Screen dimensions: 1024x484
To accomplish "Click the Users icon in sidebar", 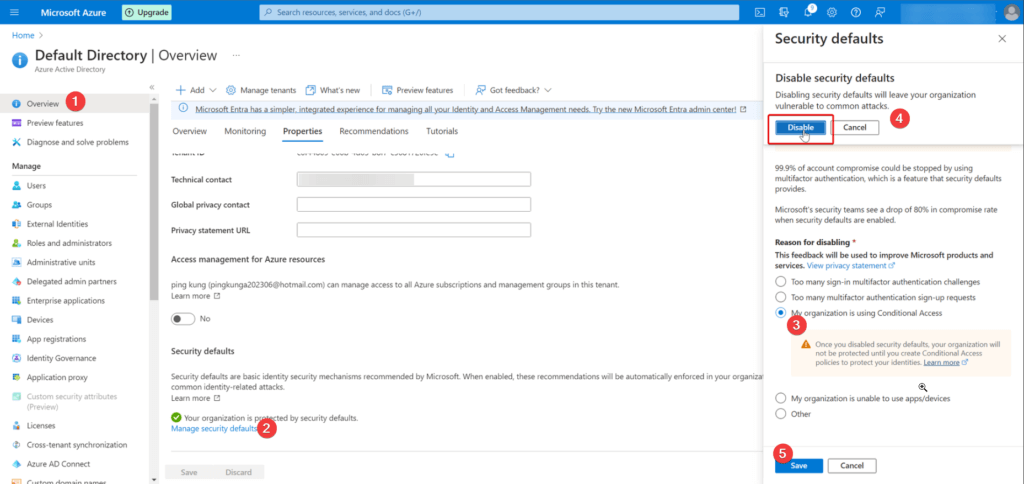I will pos(17,186).
